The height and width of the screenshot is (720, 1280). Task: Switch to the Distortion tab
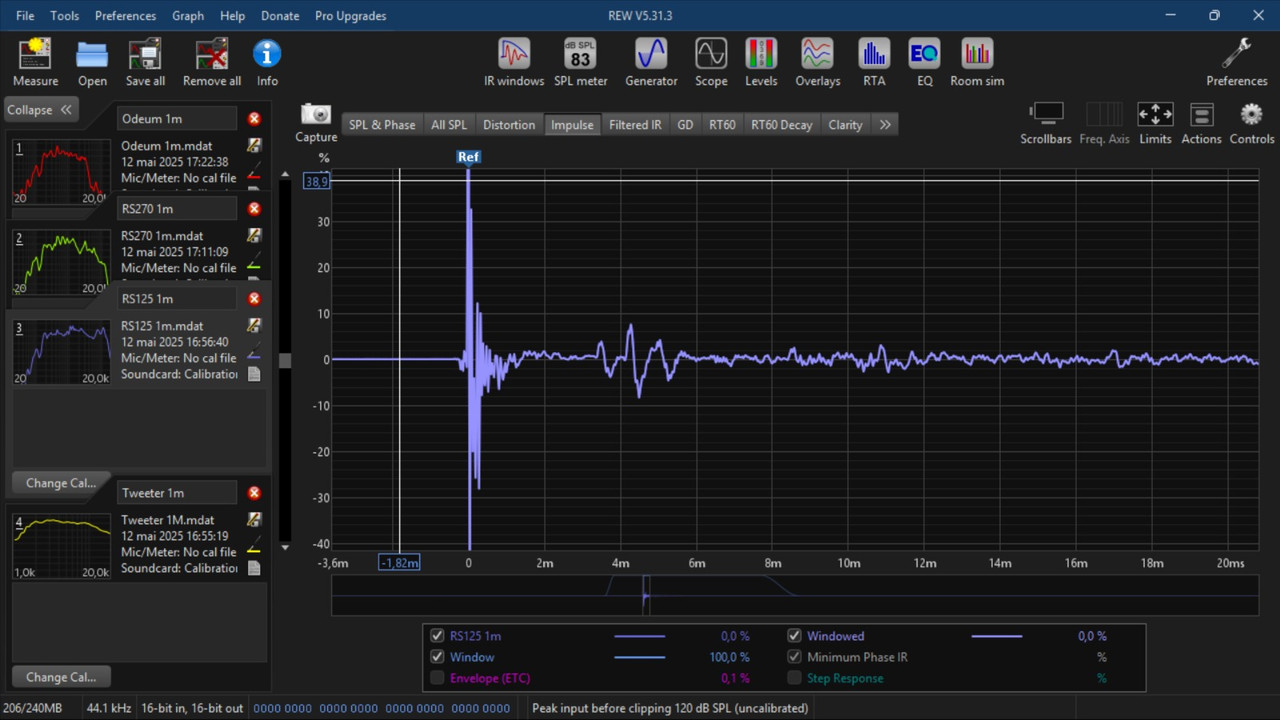[x=509, y=125]
